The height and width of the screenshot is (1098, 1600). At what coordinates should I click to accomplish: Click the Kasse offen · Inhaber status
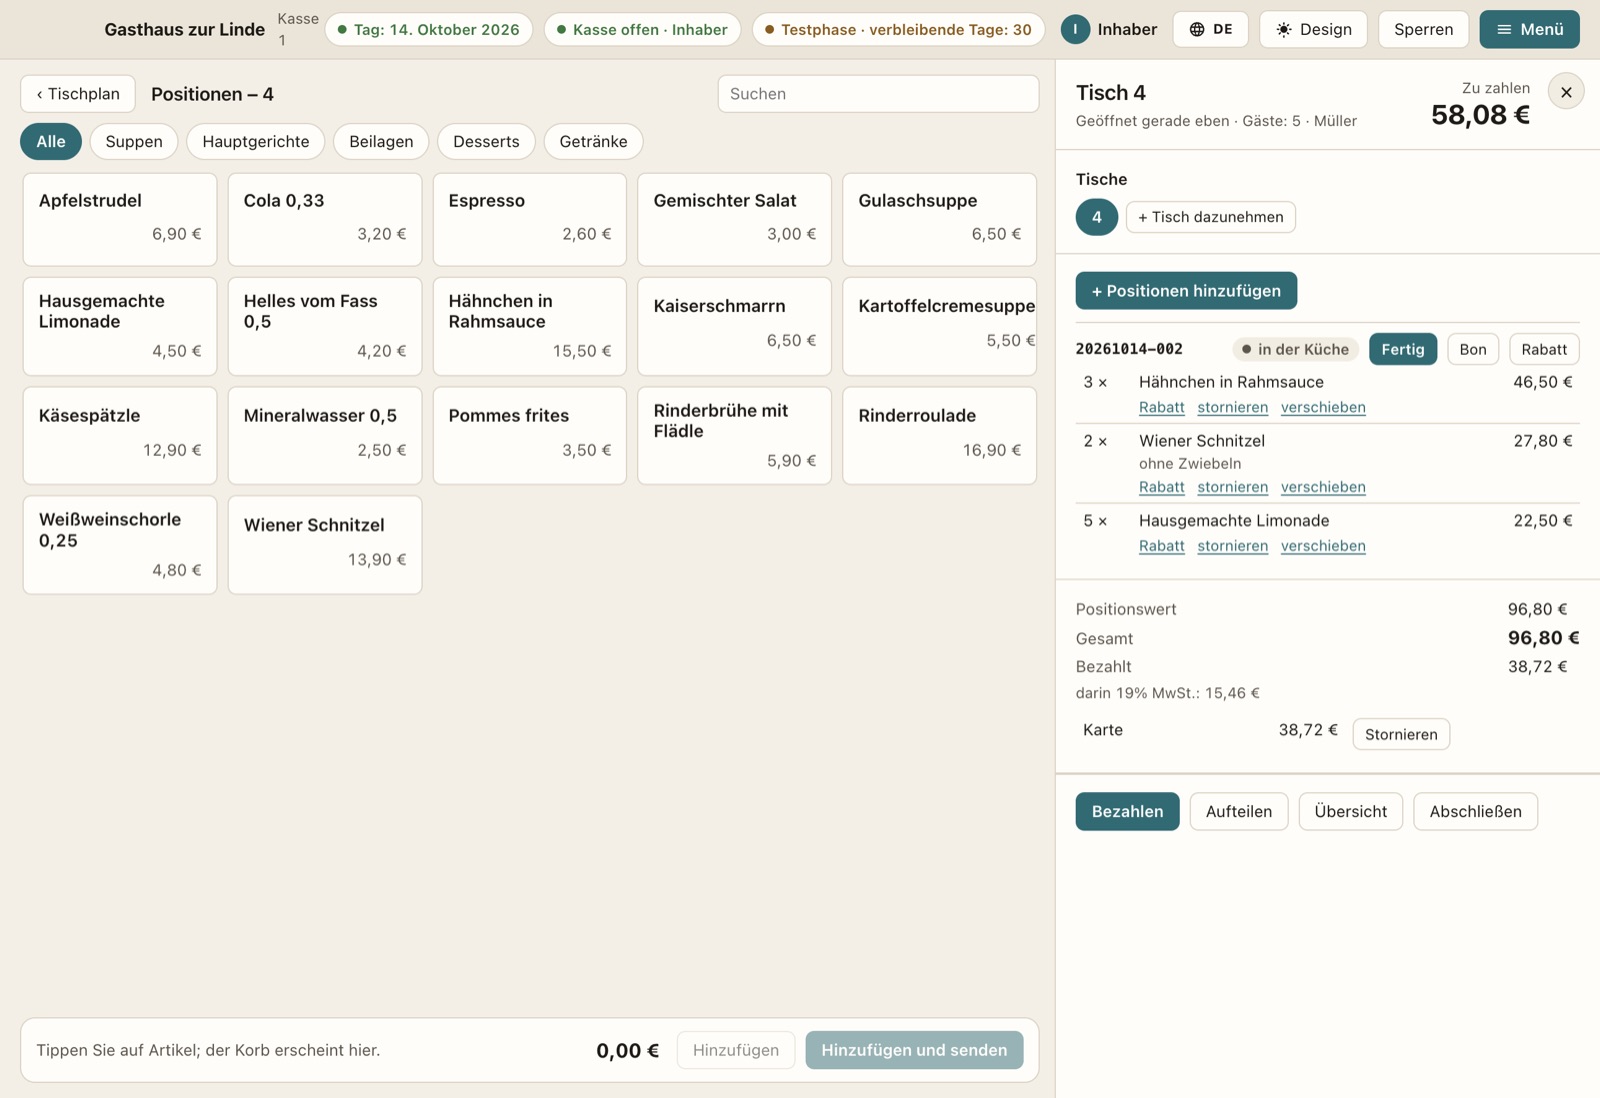pos(642,30)
